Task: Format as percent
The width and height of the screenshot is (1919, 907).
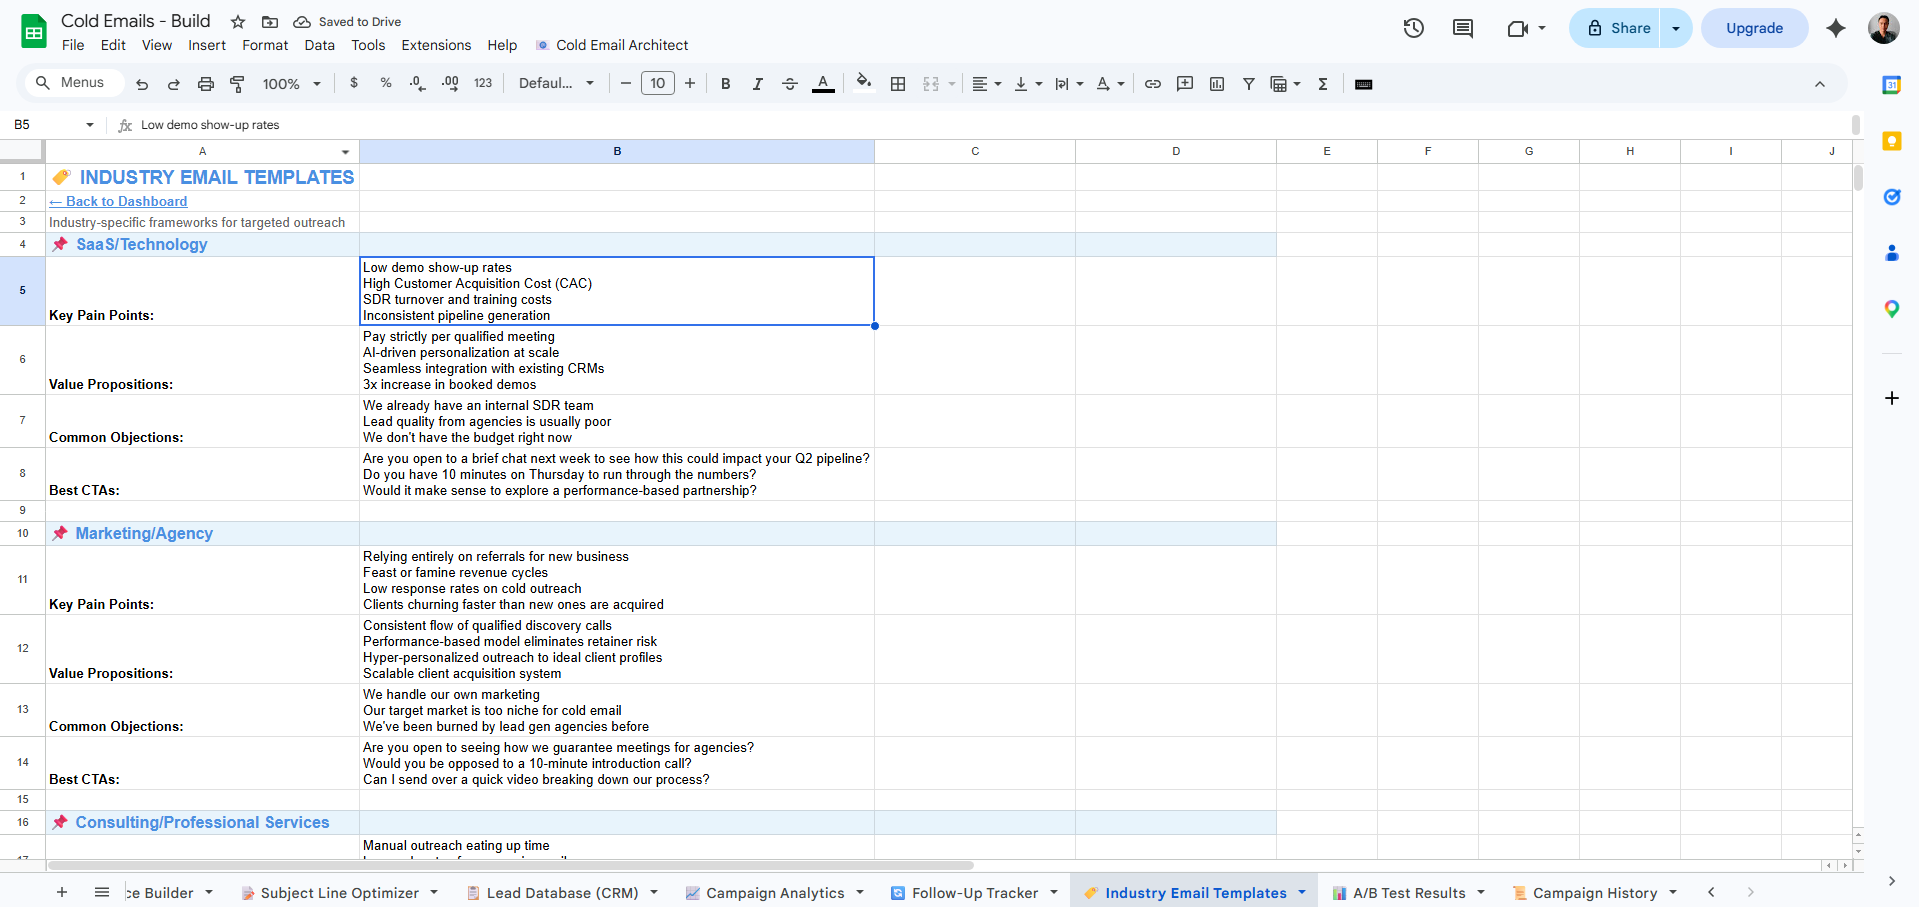Action: point(386,83)
